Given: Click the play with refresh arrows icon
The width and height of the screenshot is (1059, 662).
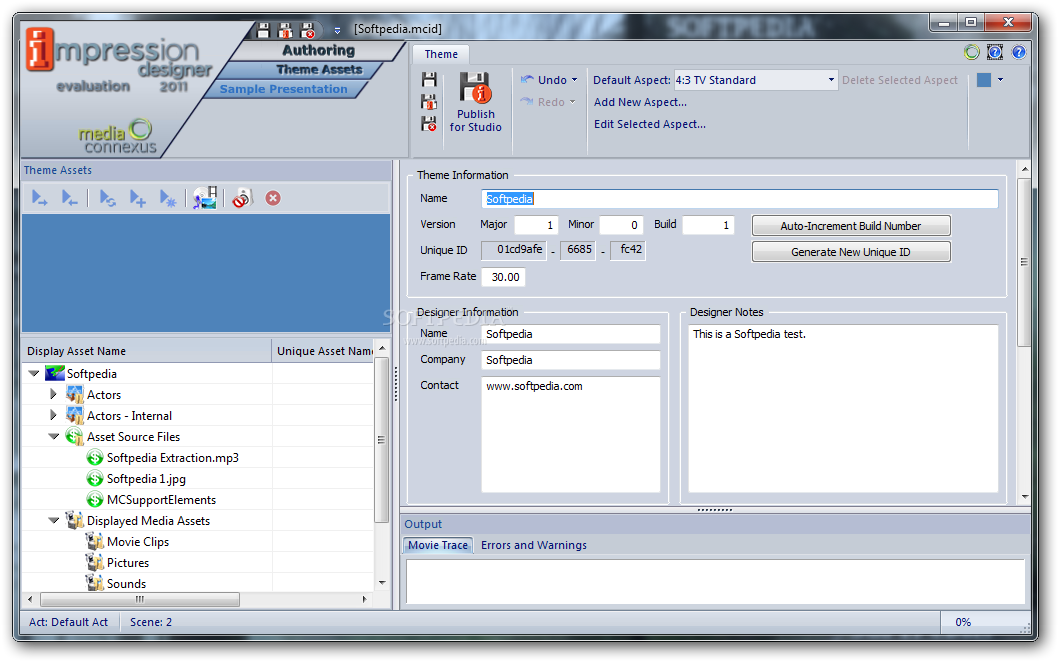Looking at the screenshot, I should tap(107, 199).
